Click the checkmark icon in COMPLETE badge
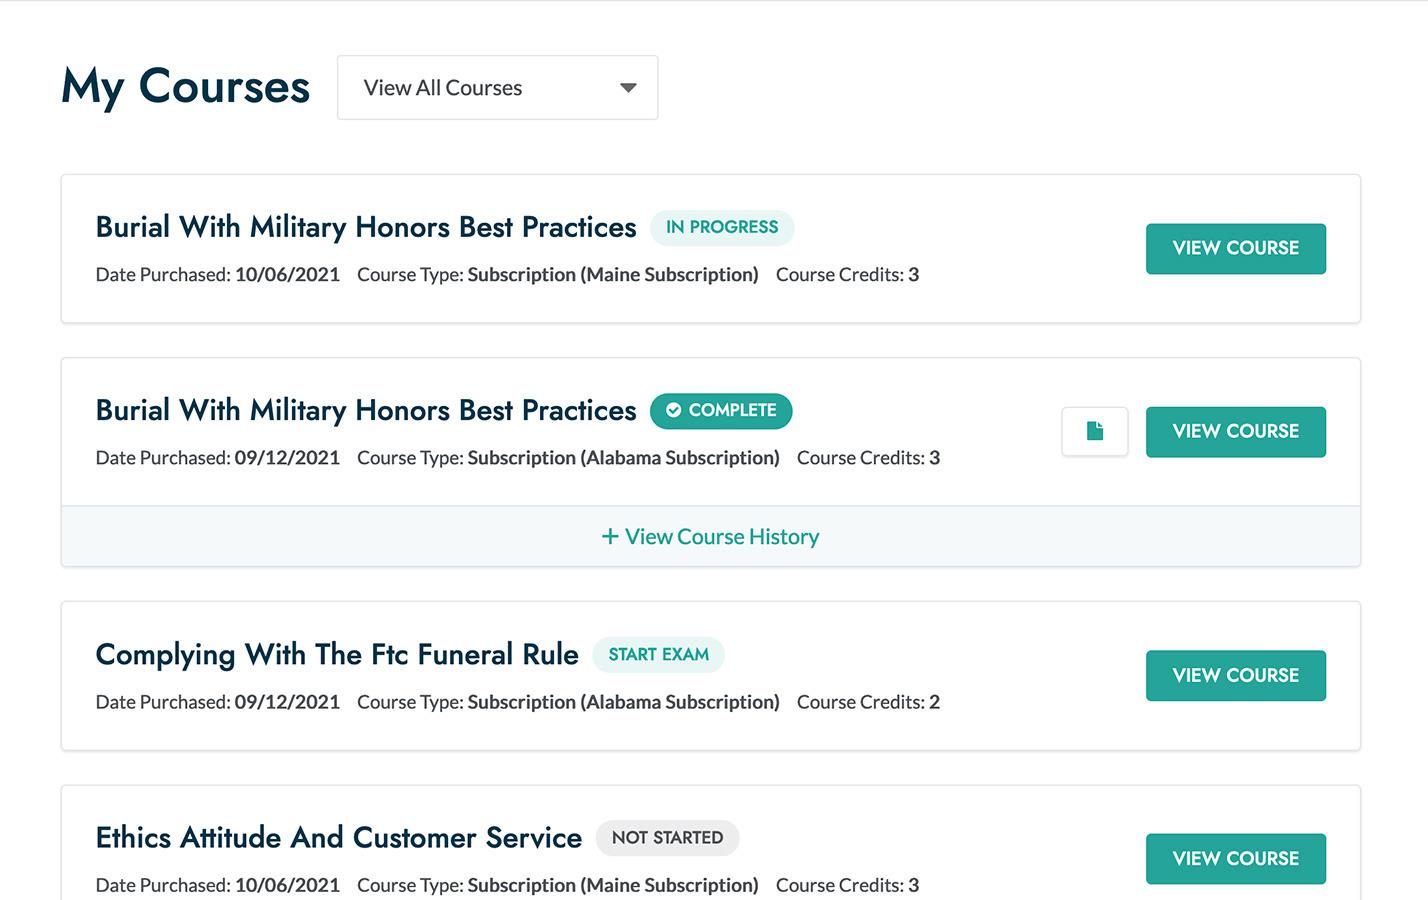Screen dimensions: 1428x900 point(673,410)
